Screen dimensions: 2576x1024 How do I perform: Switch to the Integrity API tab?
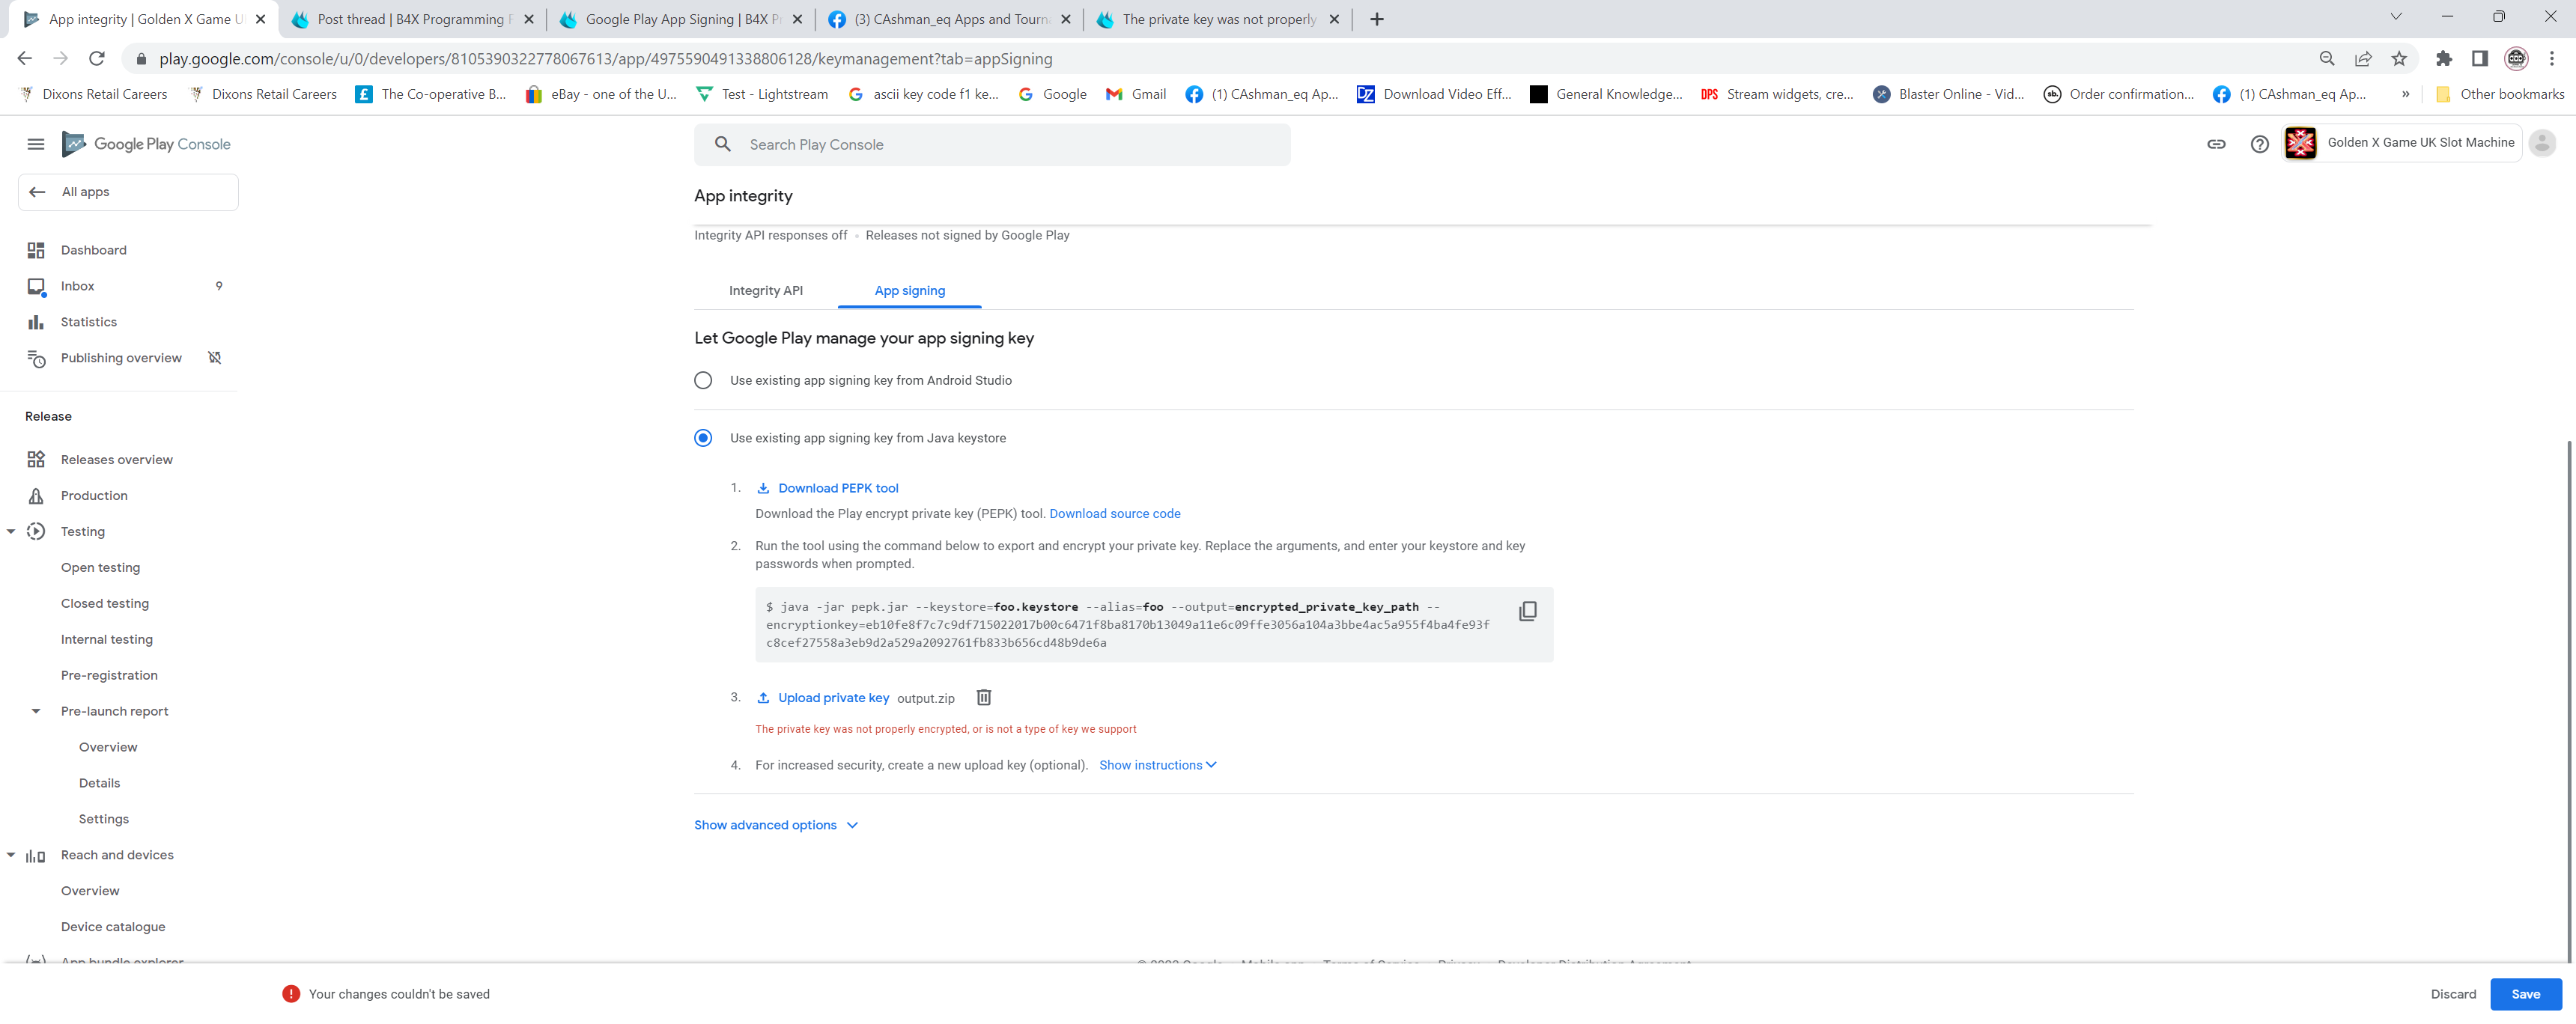point(765,291)
